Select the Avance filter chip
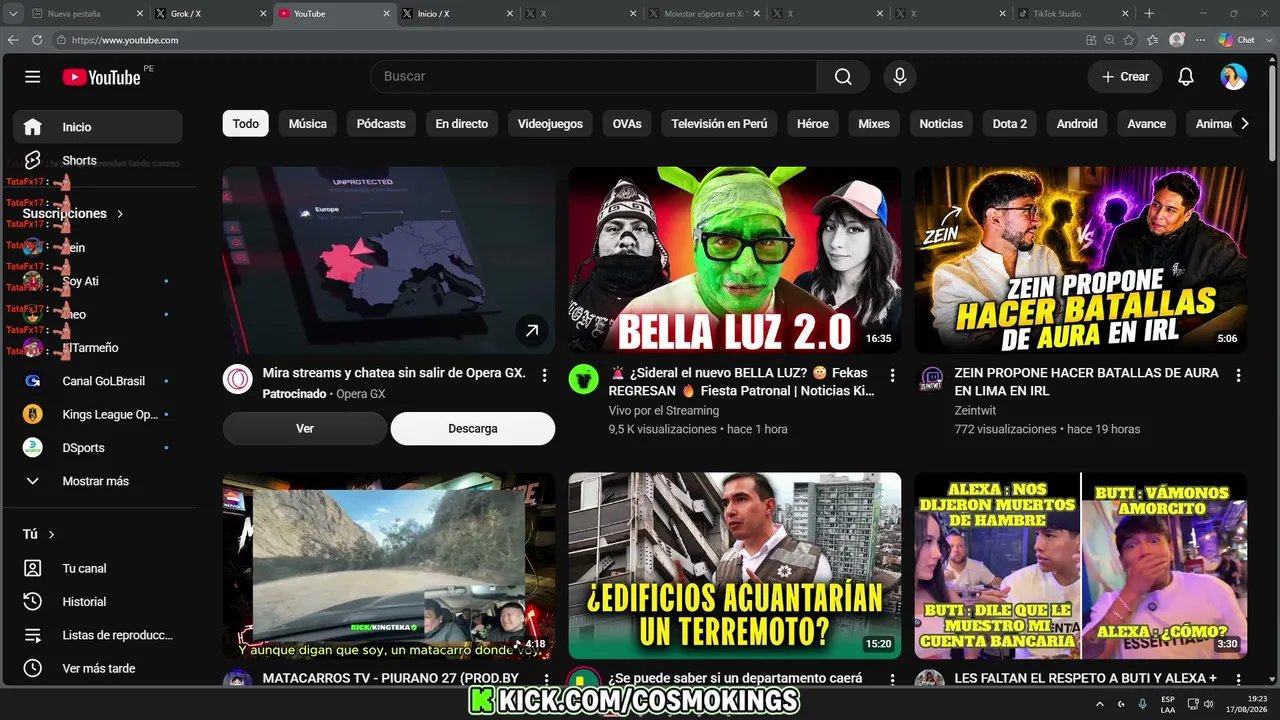The height and width of the screenshot is (720, 1280). (1147, 124)
